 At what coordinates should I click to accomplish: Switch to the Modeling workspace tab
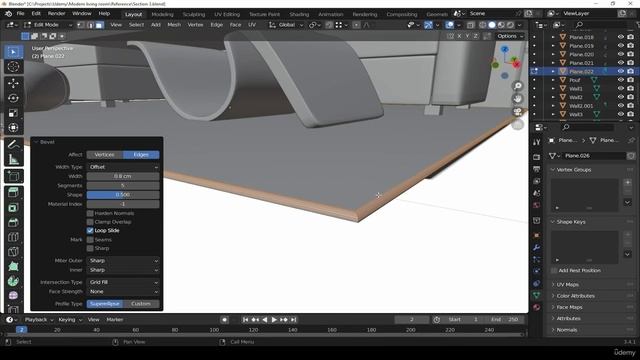[x=162, y=14]
